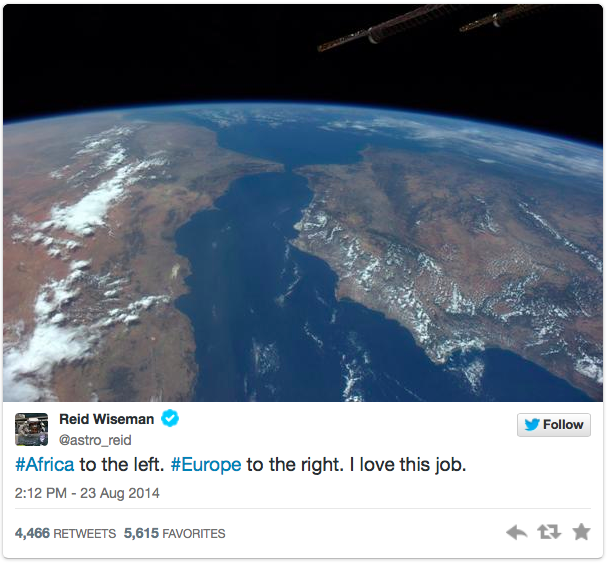Favorite the tweet with the star icon
This screenshot has width=611, height=565.
pyautogui.click(x=581, y=533)
